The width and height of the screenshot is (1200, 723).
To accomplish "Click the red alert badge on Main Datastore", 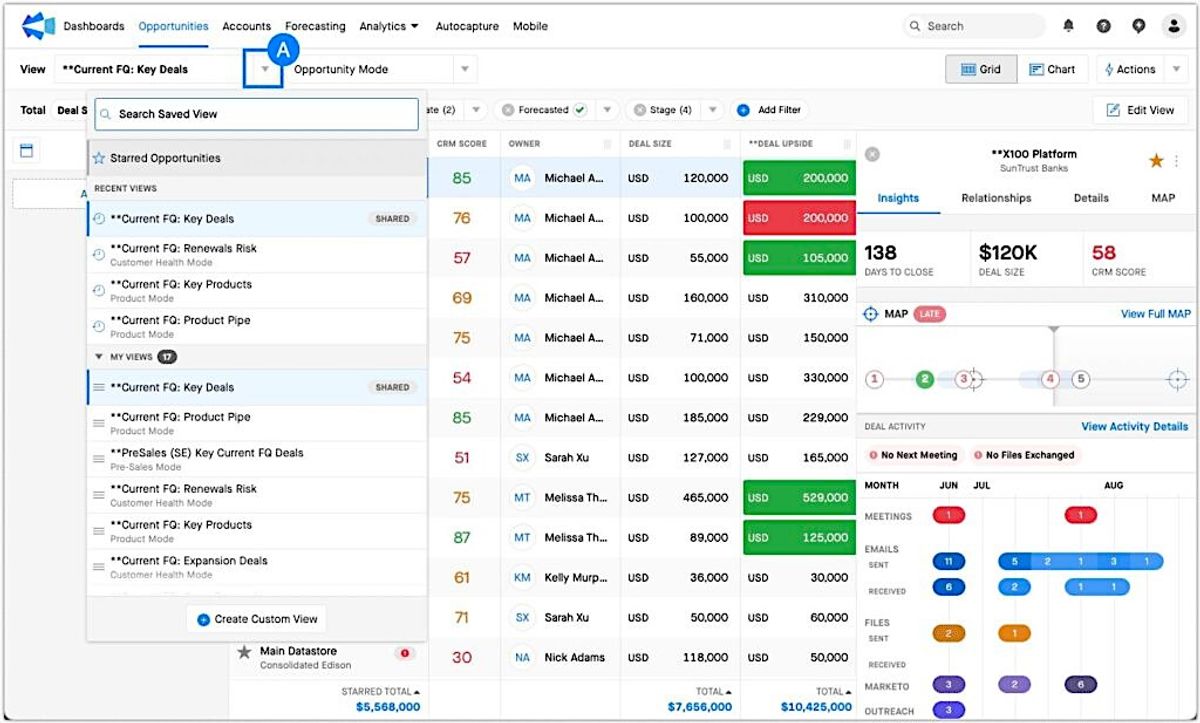I will (405, 654).
